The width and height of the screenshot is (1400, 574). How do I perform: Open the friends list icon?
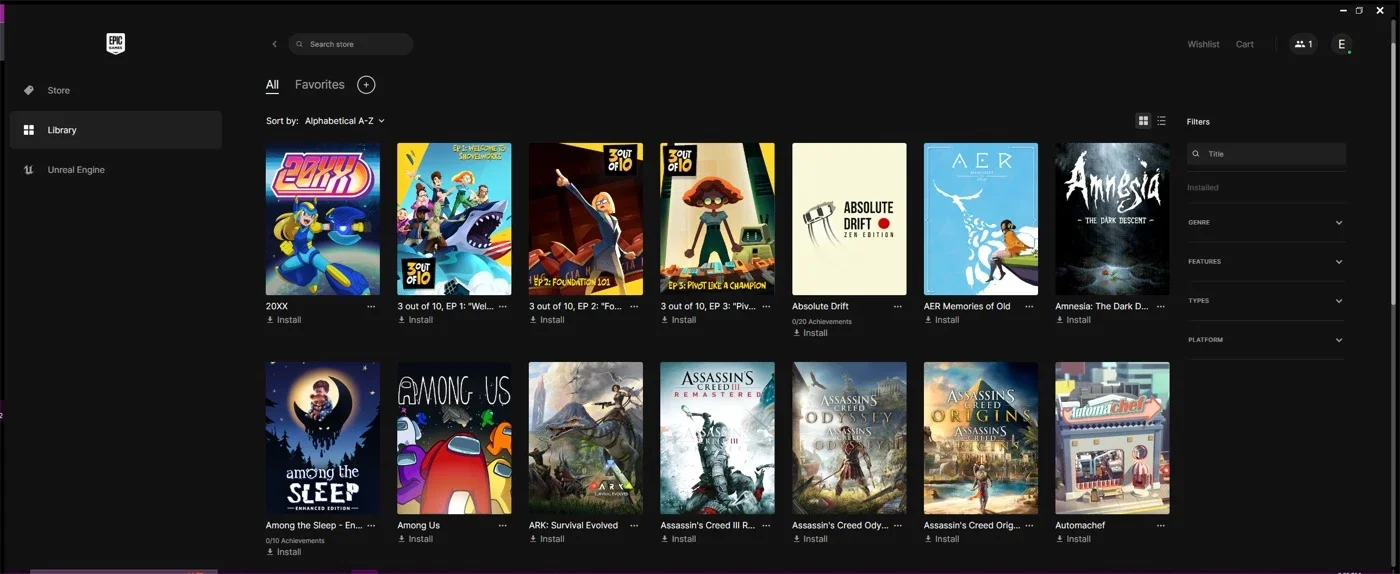click(1303, 44)
